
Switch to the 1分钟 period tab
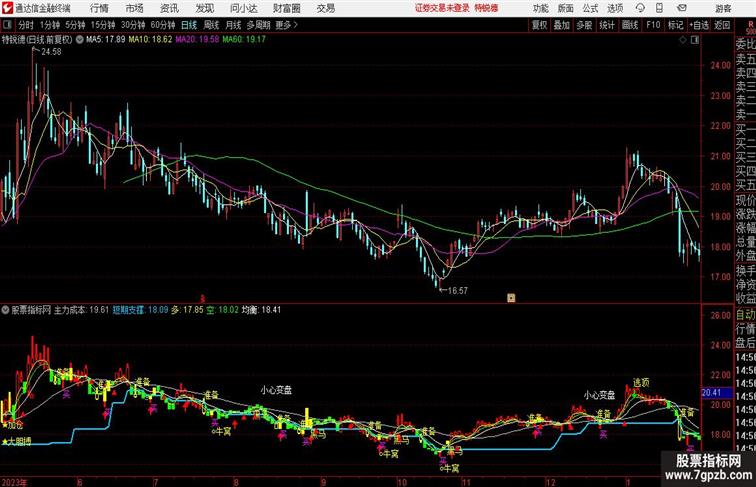point(50,25)
